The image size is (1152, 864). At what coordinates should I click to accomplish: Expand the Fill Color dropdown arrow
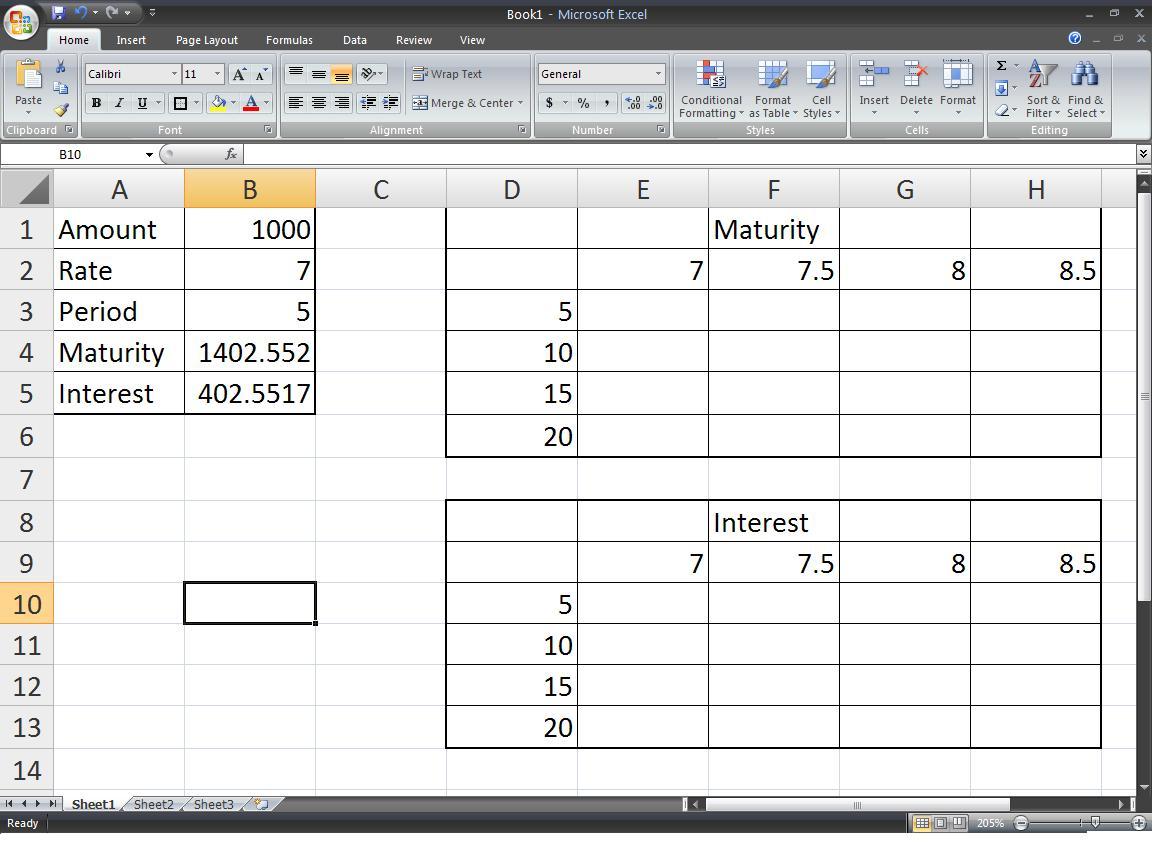(233, 103)
